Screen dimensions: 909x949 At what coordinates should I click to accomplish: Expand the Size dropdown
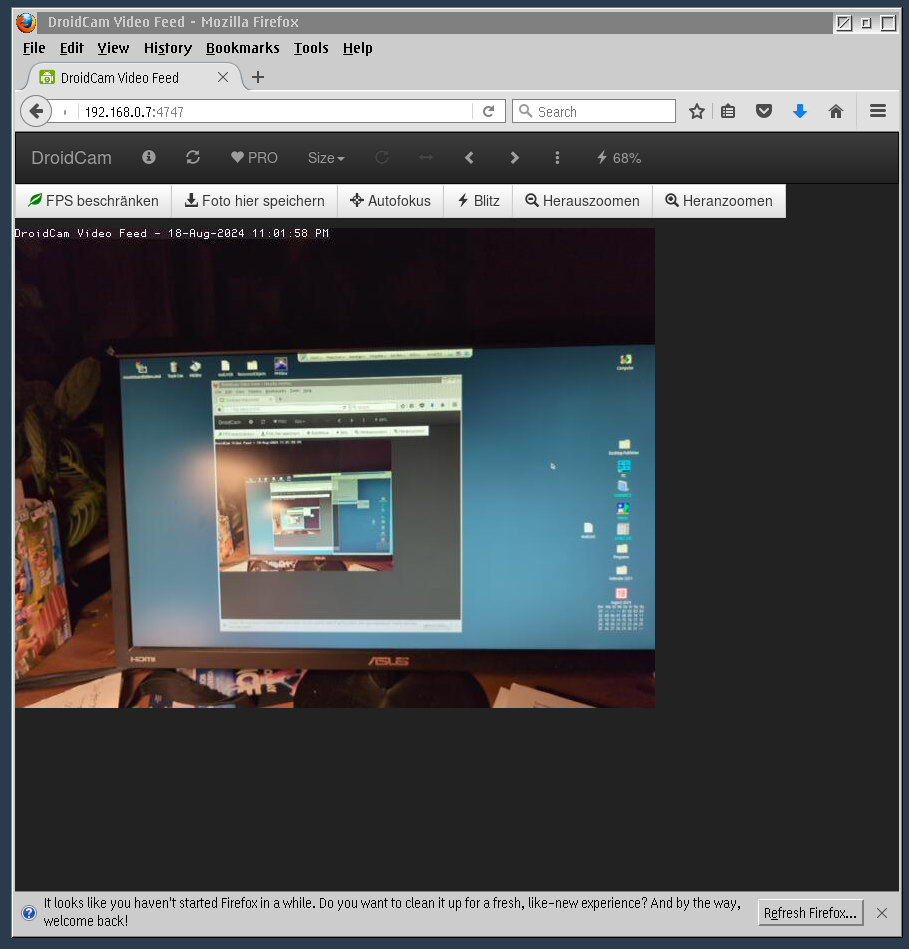[x=326, y=158]
